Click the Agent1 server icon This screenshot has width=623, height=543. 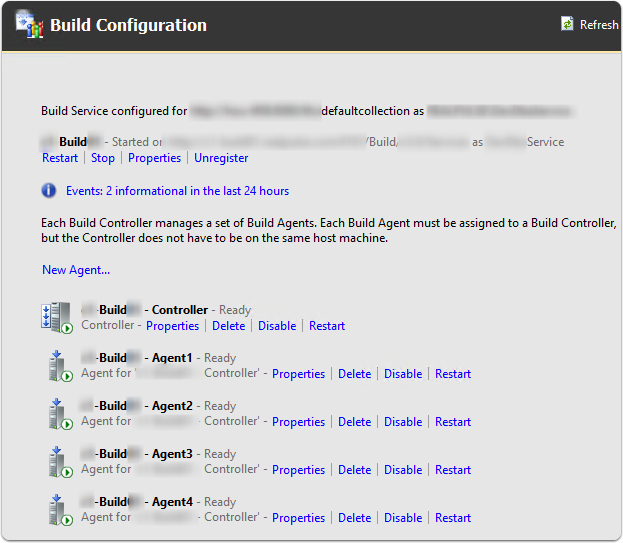61,366
